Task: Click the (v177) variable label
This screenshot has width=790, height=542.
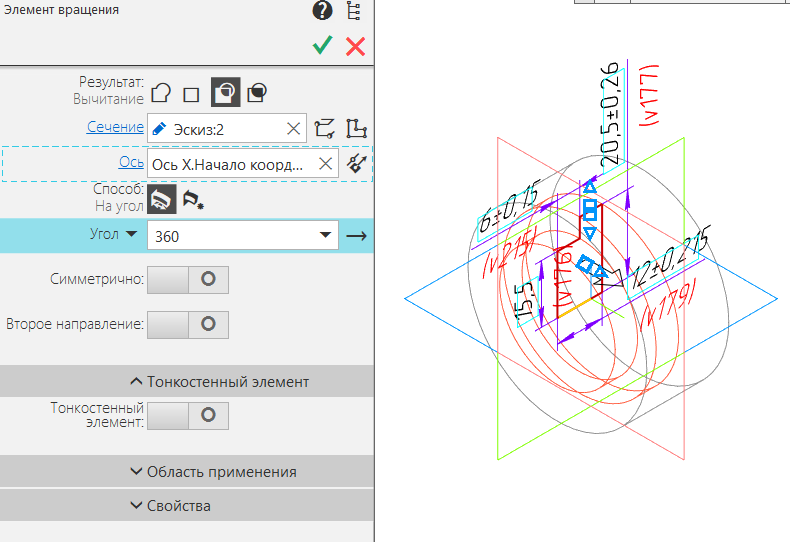Action: (x=648, y=96)
